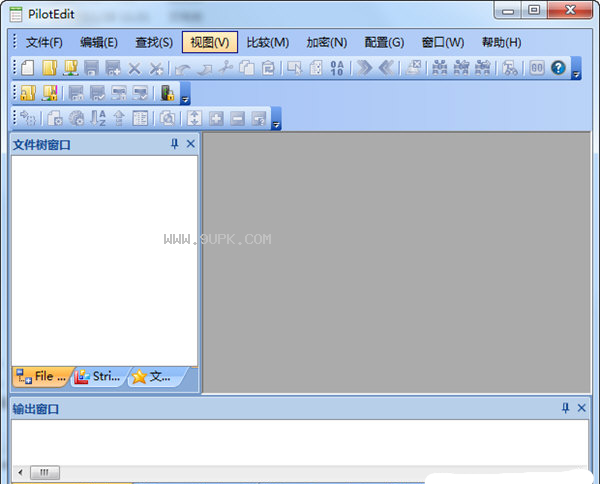Paste from the clipboard icon
600x484 pixels.
(268, 68)
